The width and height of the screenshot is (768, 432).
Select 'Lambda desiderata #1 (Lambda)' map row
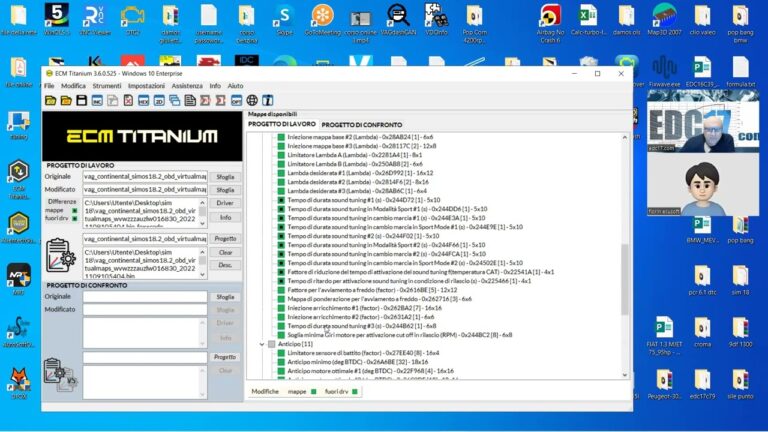point(360,173)
